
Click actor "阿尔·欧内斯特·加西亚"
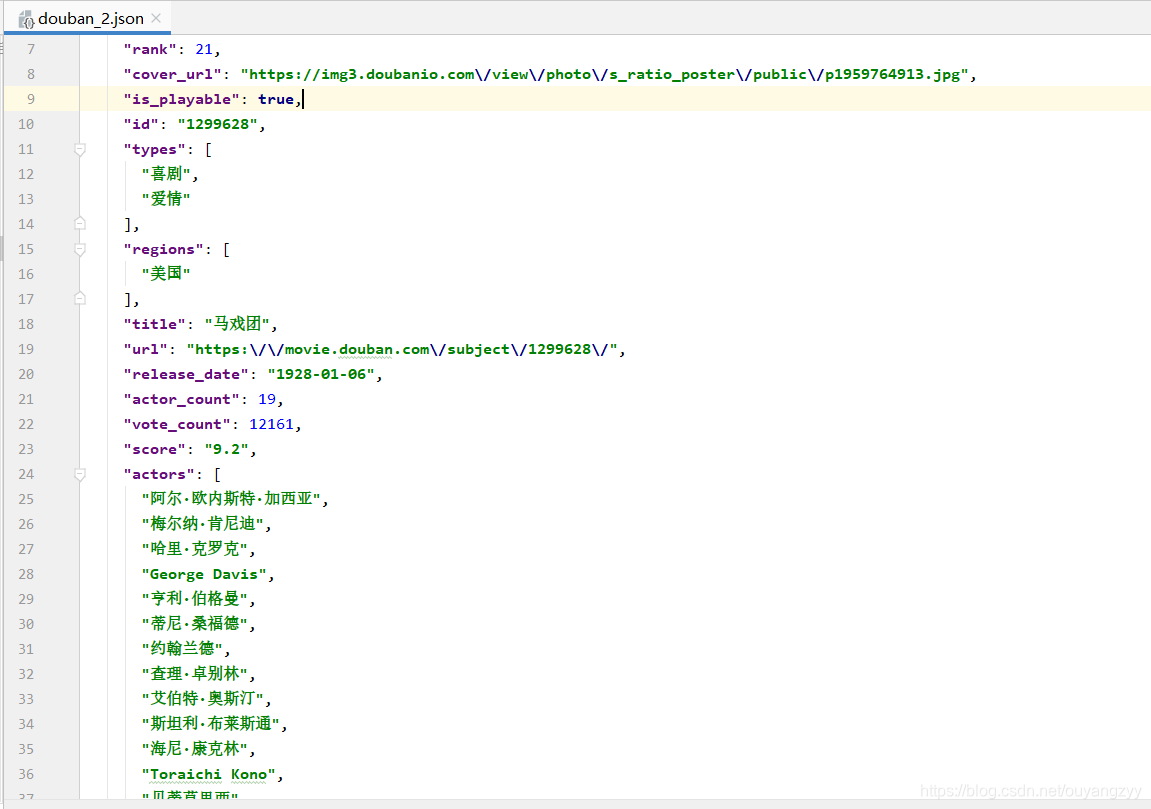point(231,499)
